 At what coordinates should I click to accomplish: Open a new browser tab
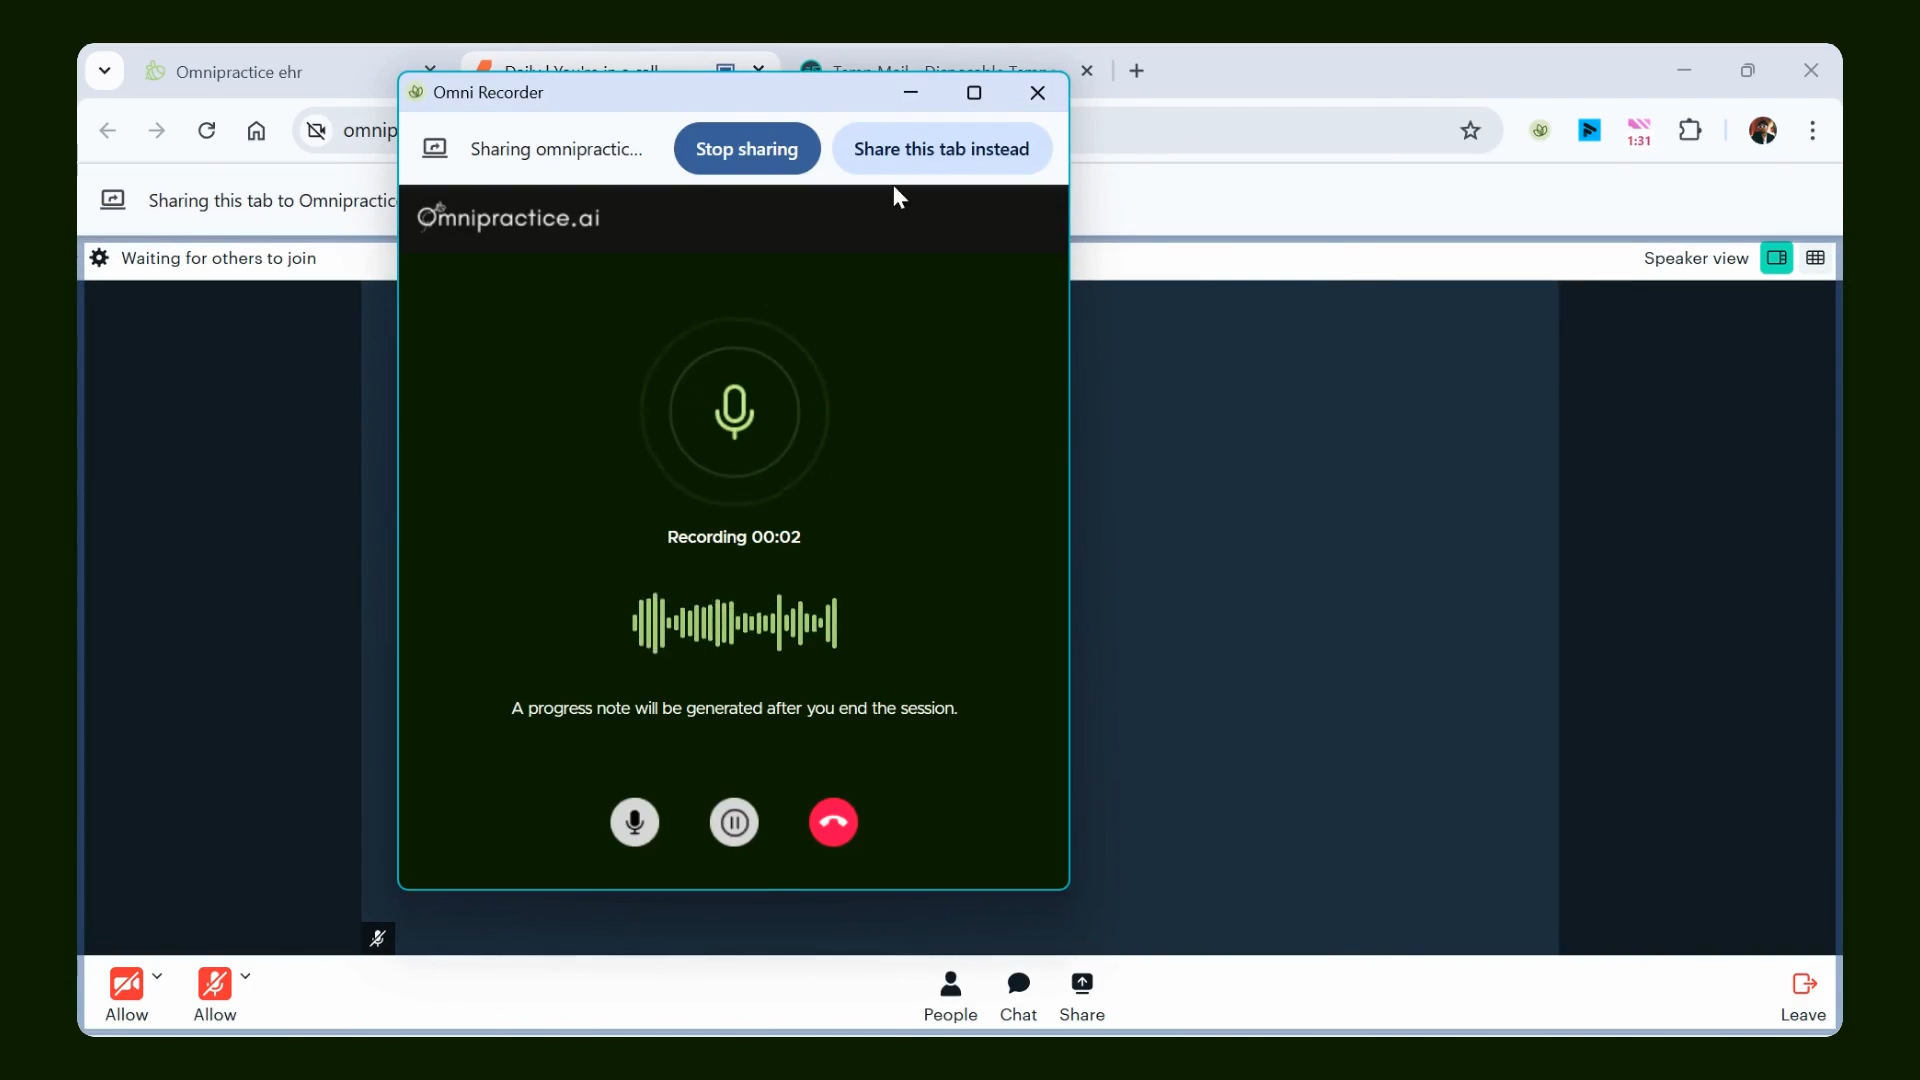(1136, 71)
